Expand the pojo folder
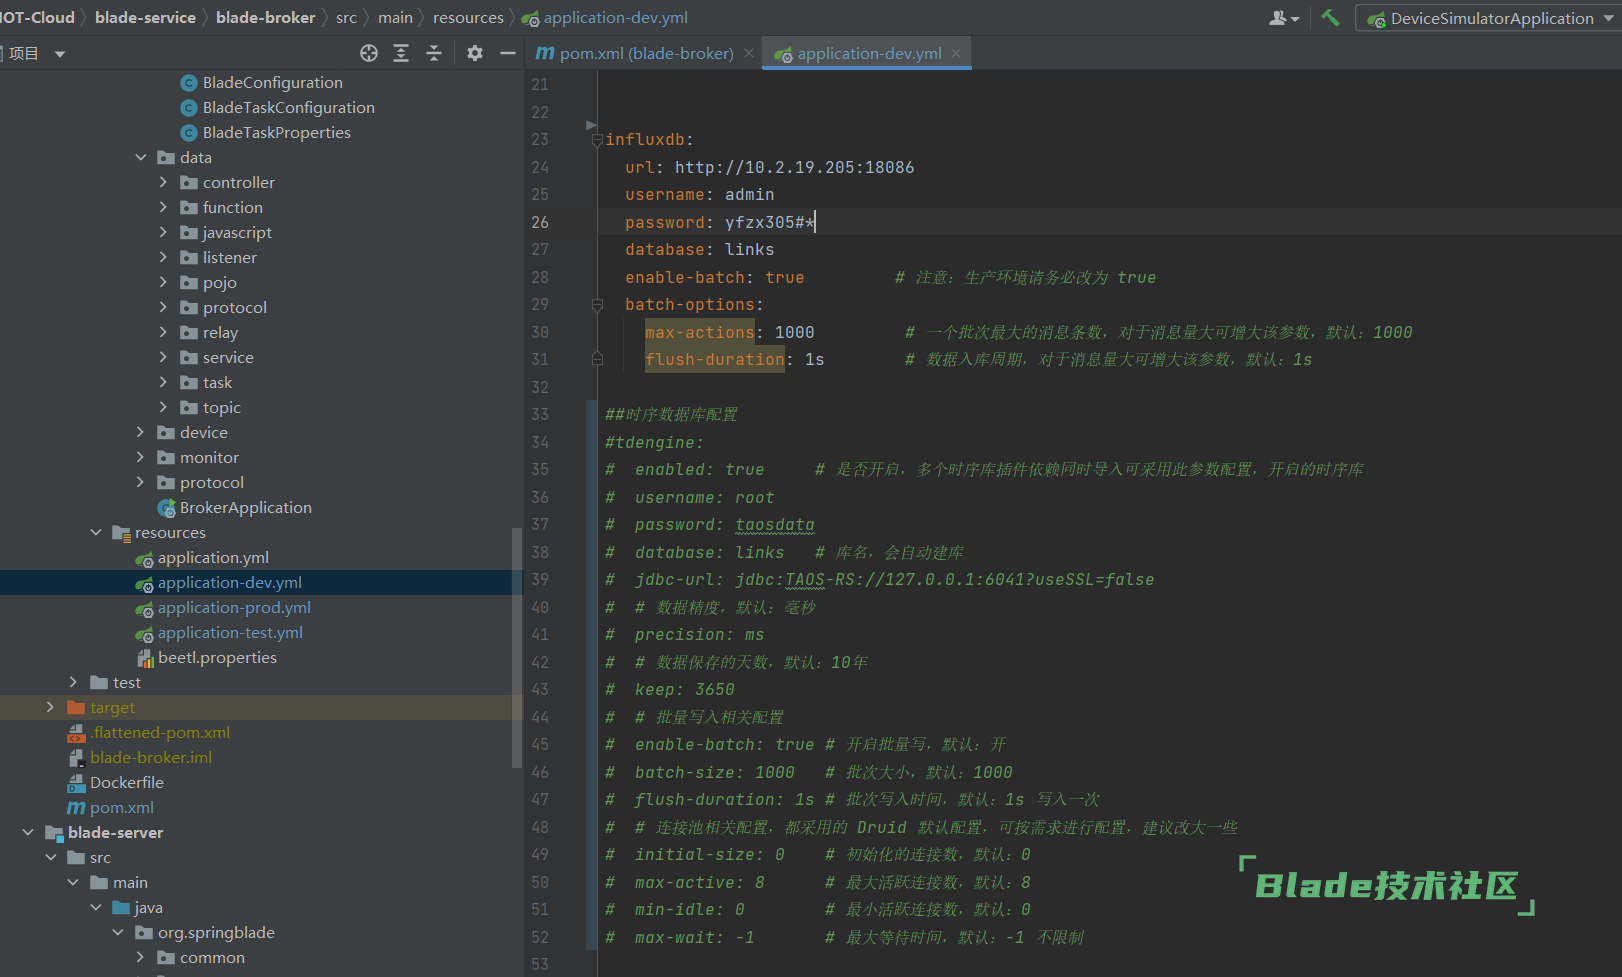Screen dimensions: 1622x977 163,282
